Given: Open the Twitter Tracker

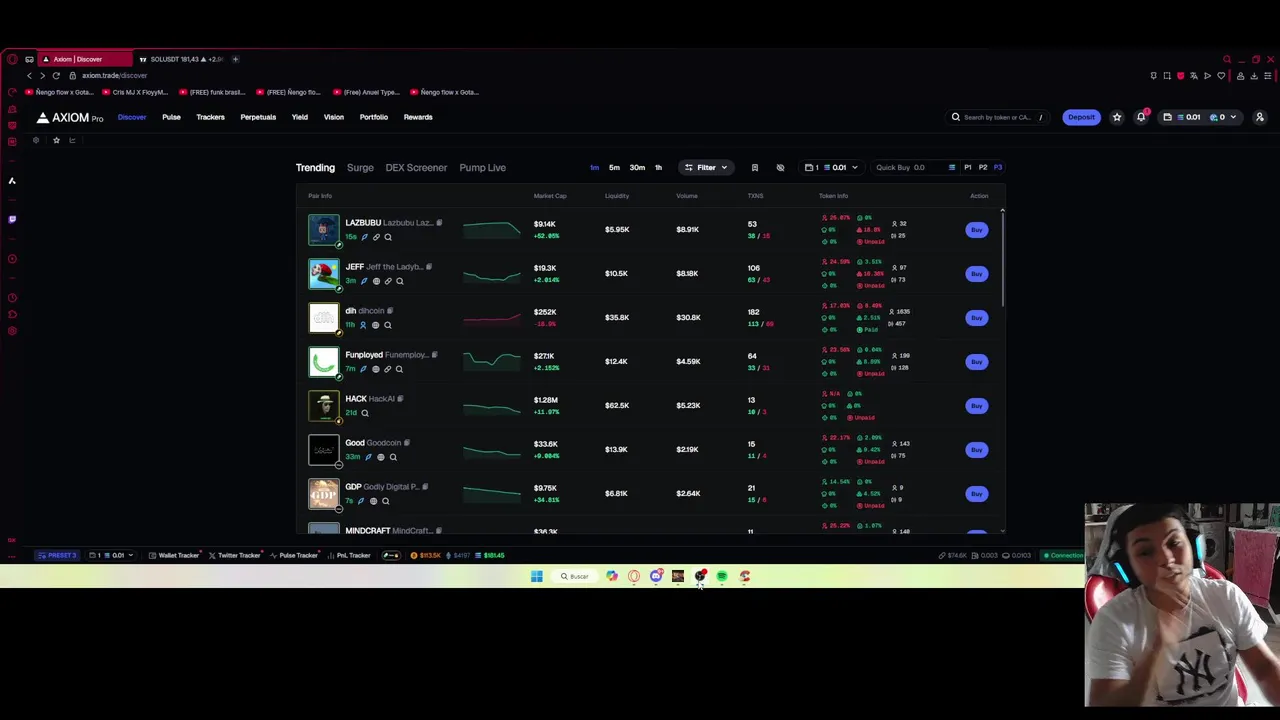Looking at the screenshot, I should pyautogui.click(x=234, y=555).
